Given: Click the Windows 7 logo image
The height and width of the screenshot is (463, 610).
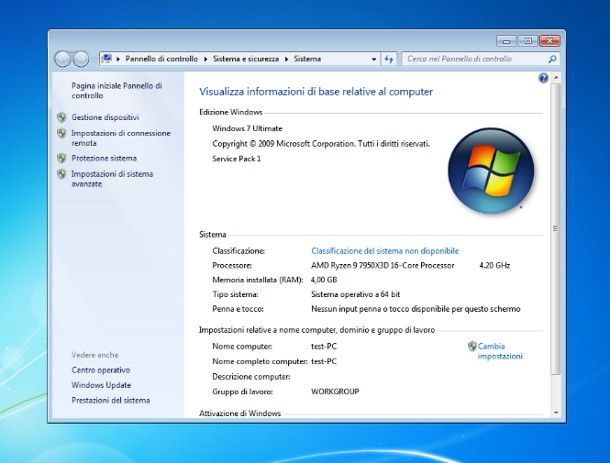Looking at the screenshot, I should click(x=491, y=170).
